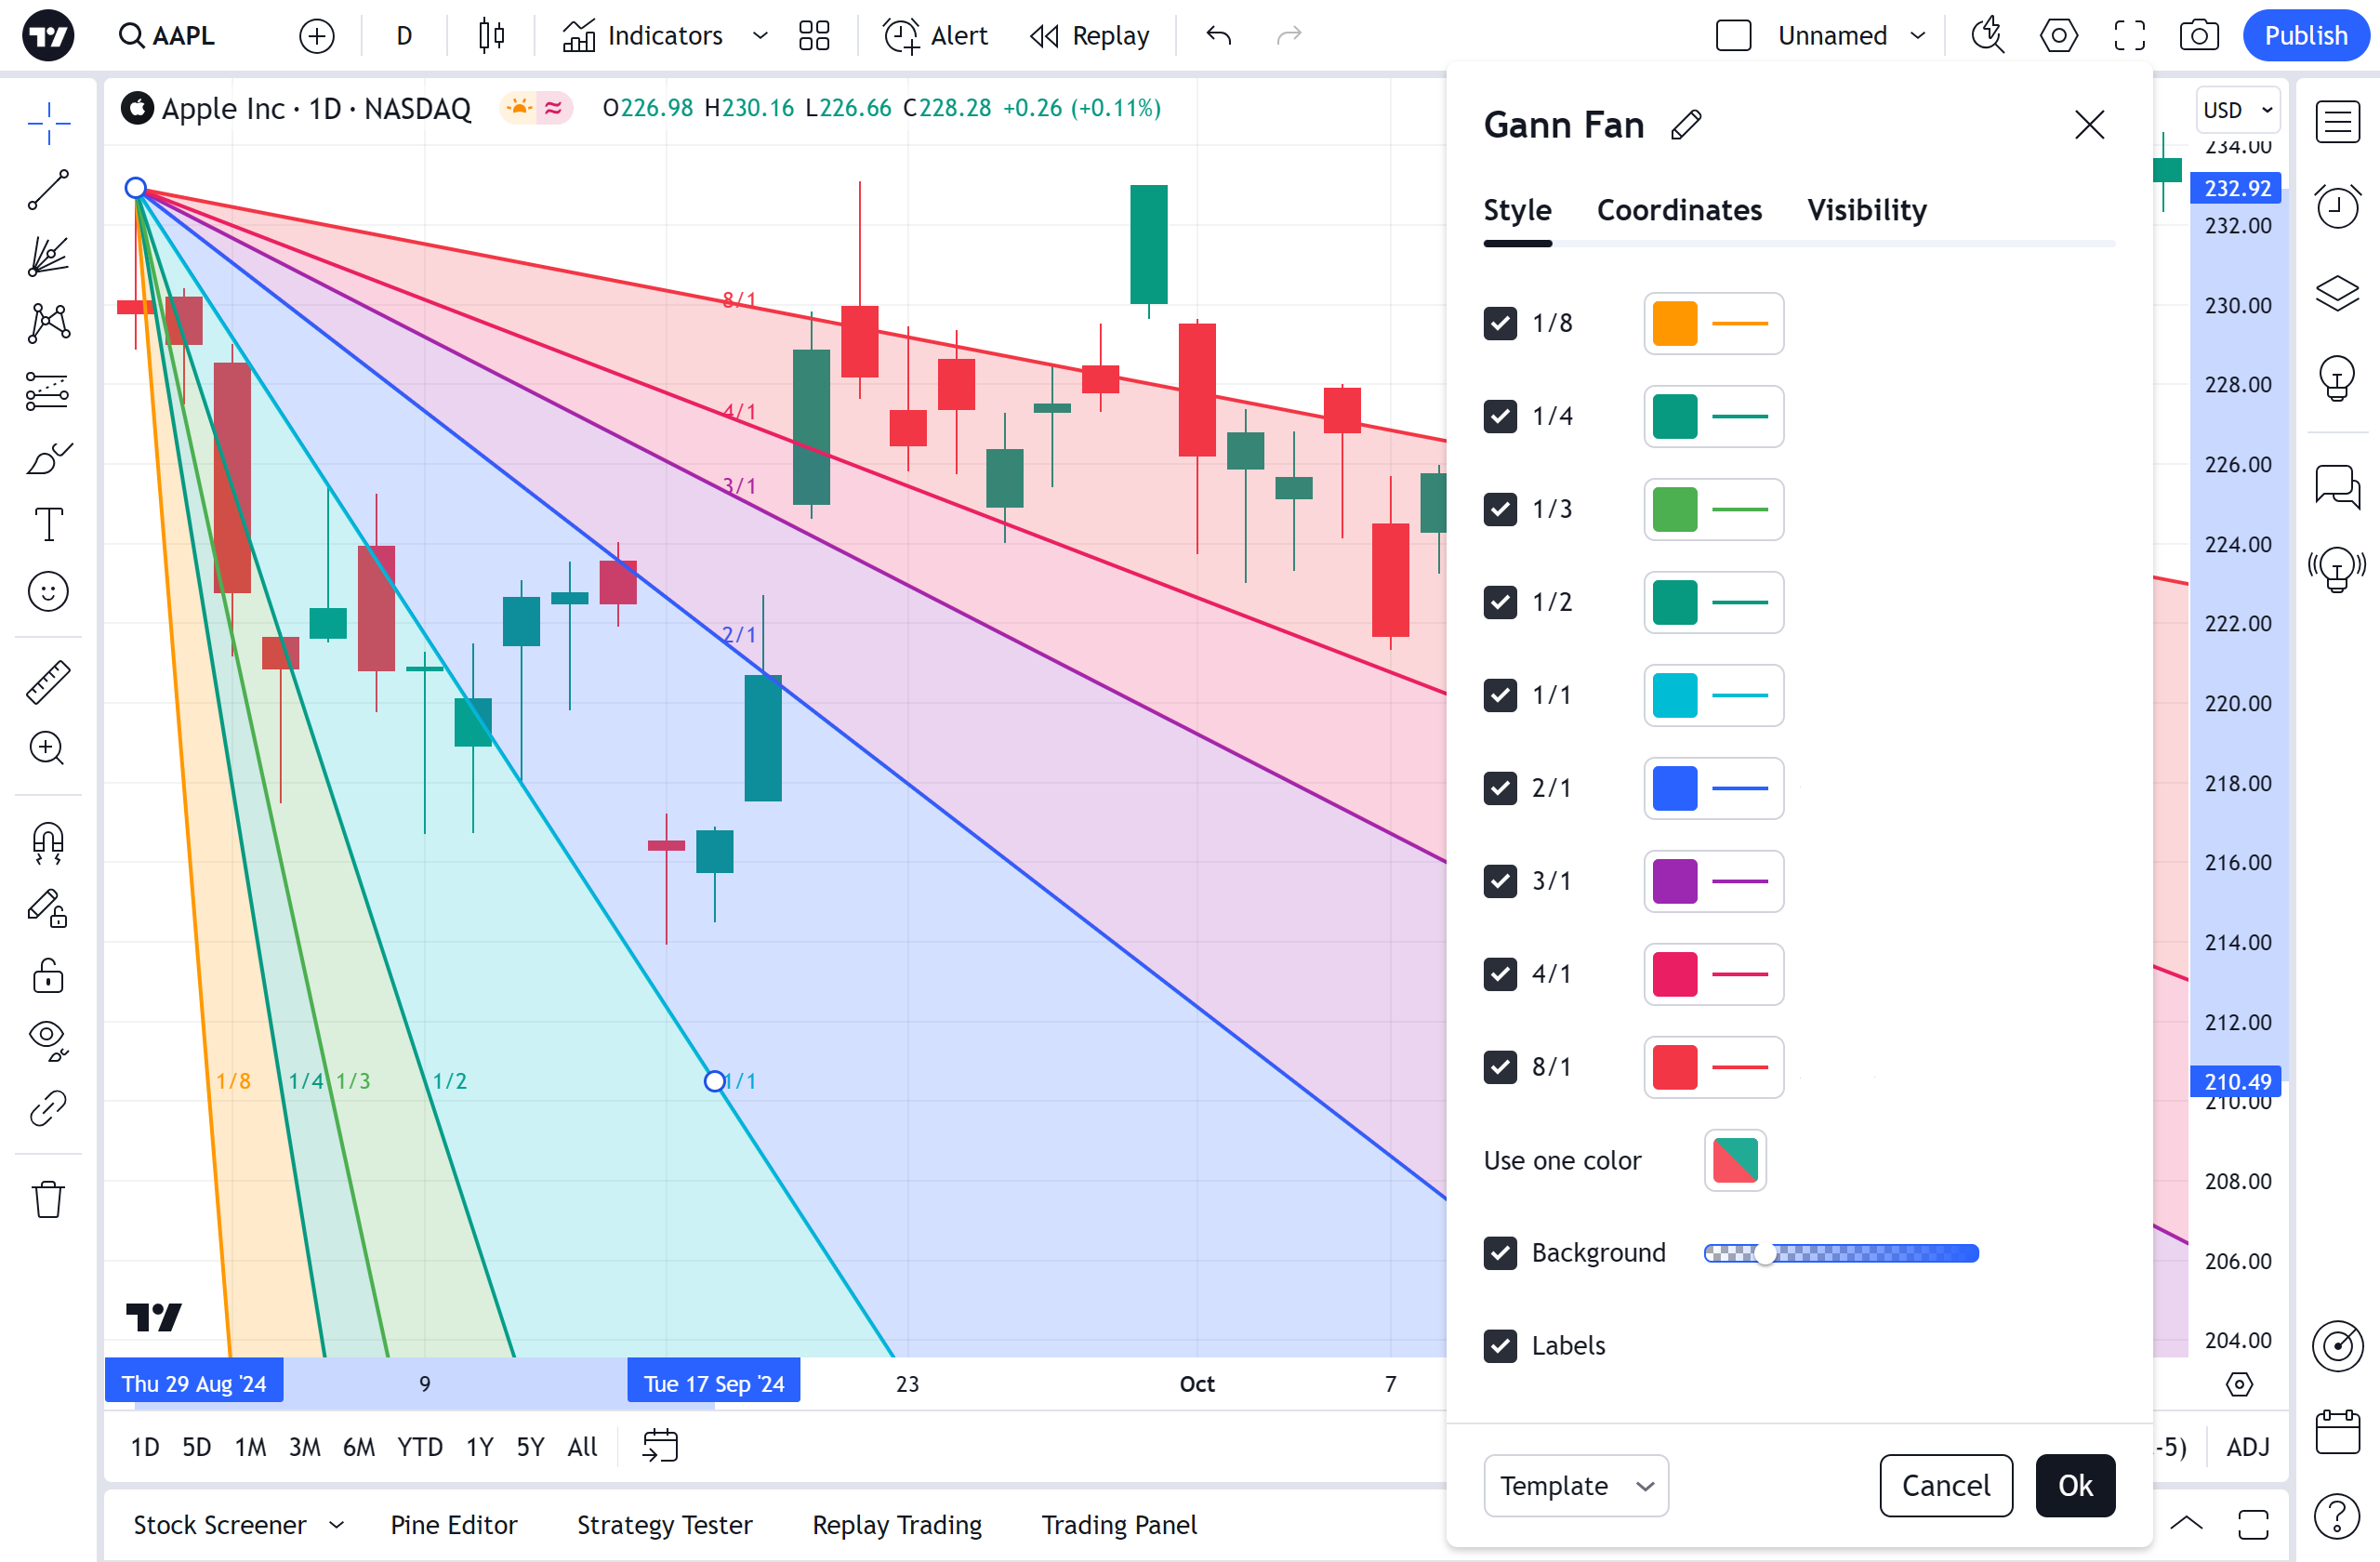The image size is (2380, 1562).
Task: Open the 3/1 purple color swatch
Action: coord(1674,881)
